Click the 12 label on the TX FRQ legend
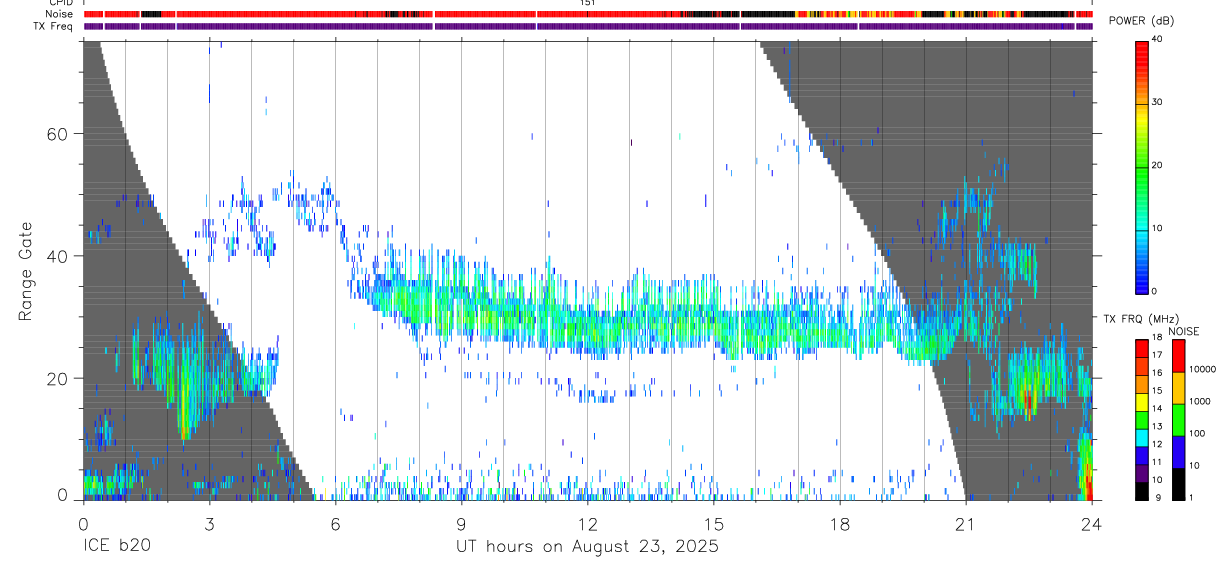This screenshot has width=1228, height=567. (x=1157, y=444)
